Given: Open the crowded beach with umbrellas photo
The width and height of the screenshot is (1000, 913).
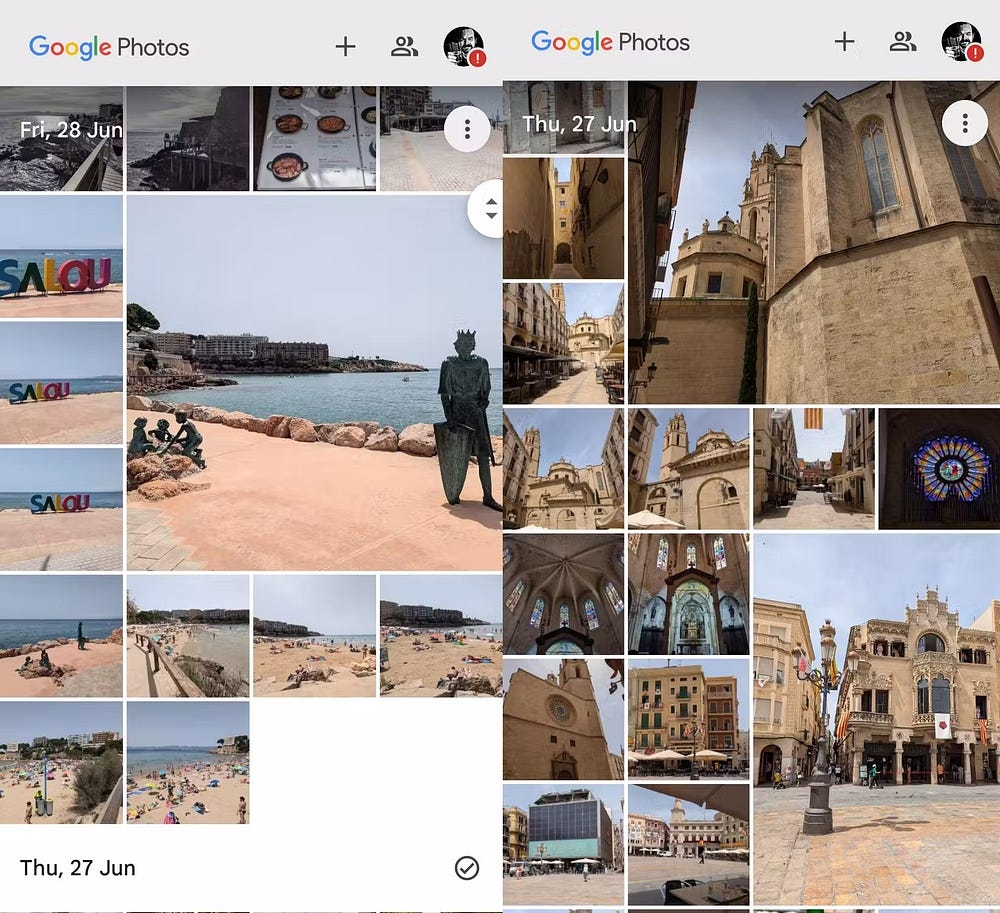Looking at the screenshot, I should click(188, 762).
